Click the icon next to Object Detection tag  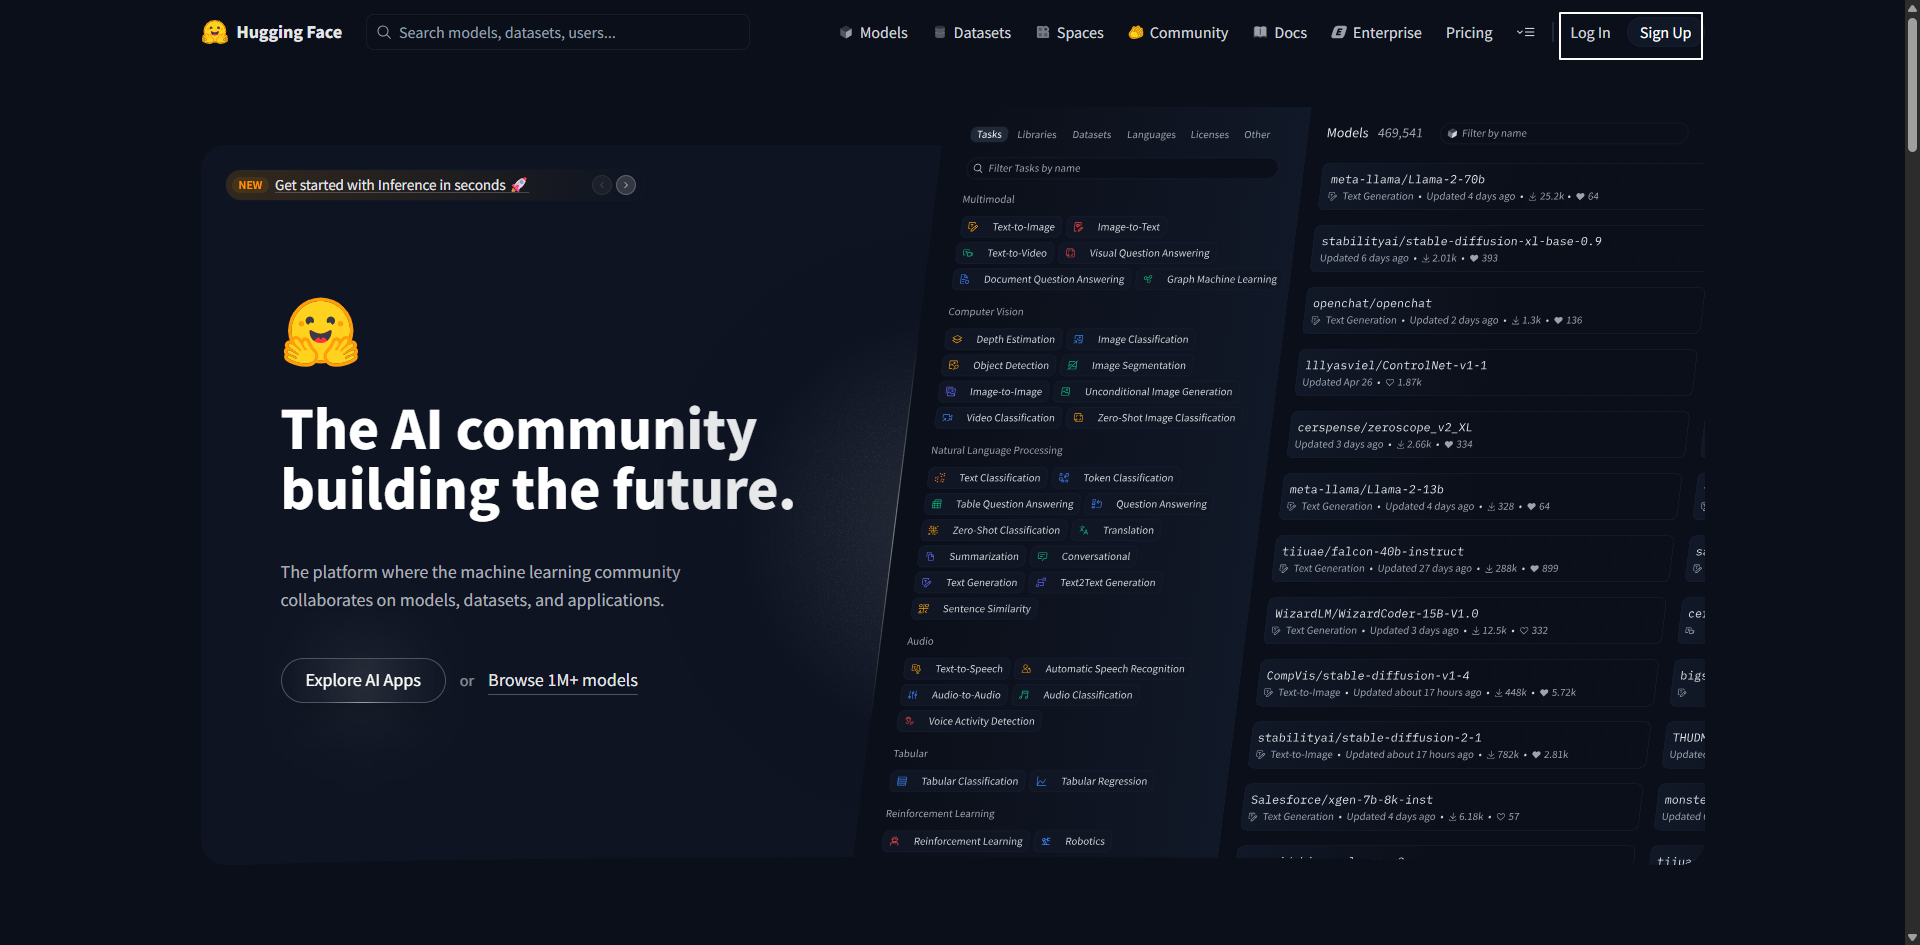(x=954, y=365)
